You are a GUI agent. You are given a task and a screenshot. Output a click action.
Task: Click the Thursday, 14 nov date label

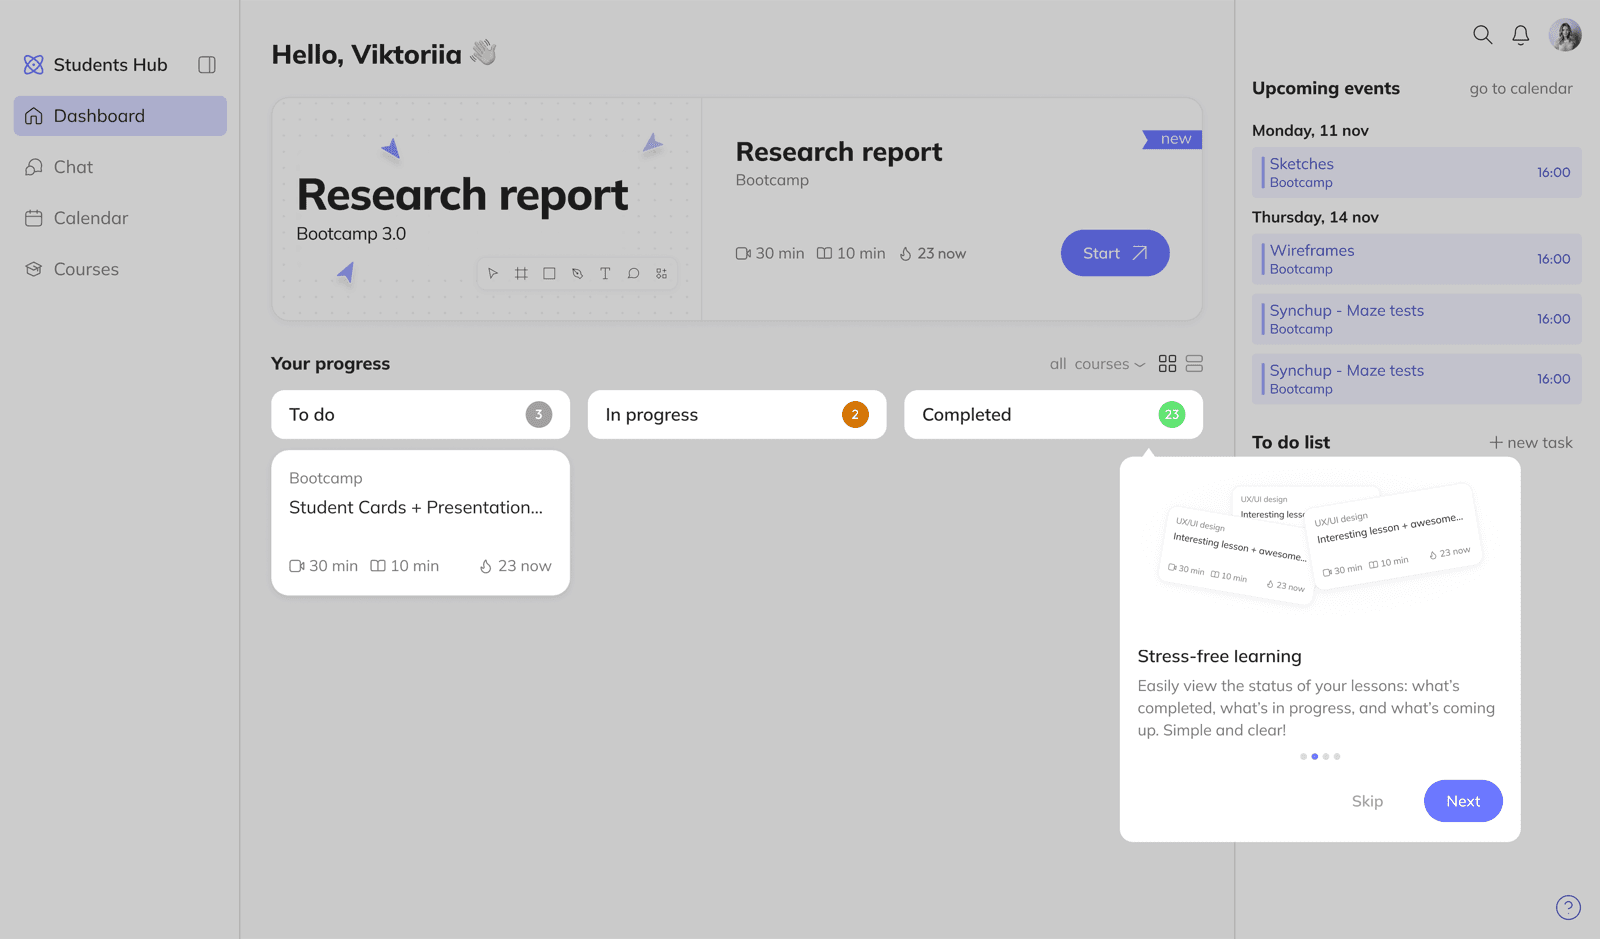pyautogui.click(x=1315, y=217)
